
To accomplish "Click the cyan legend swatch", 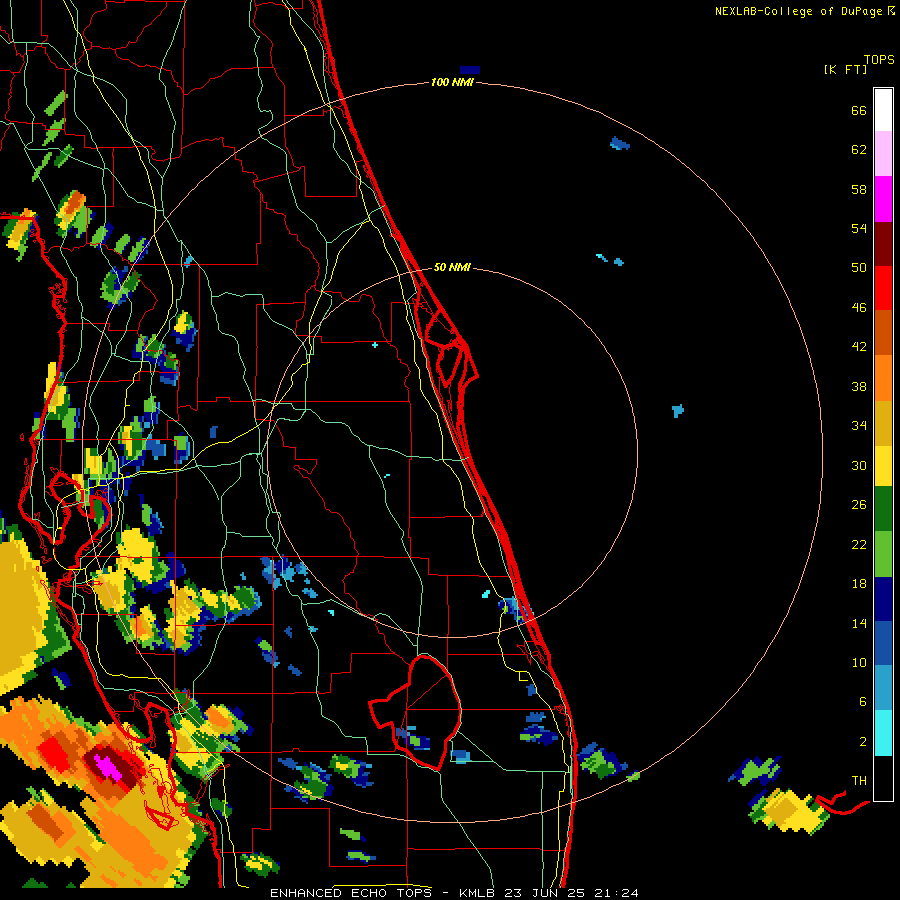I will pos(883,733).
